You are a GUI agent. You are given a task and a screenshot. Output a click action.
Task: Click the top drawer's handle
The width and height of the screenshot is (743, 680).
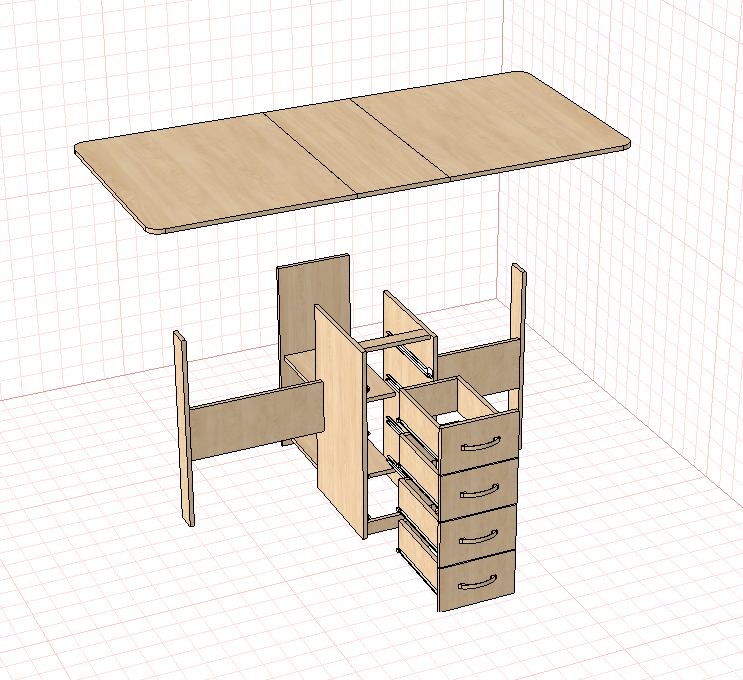[x=480, y=444]
